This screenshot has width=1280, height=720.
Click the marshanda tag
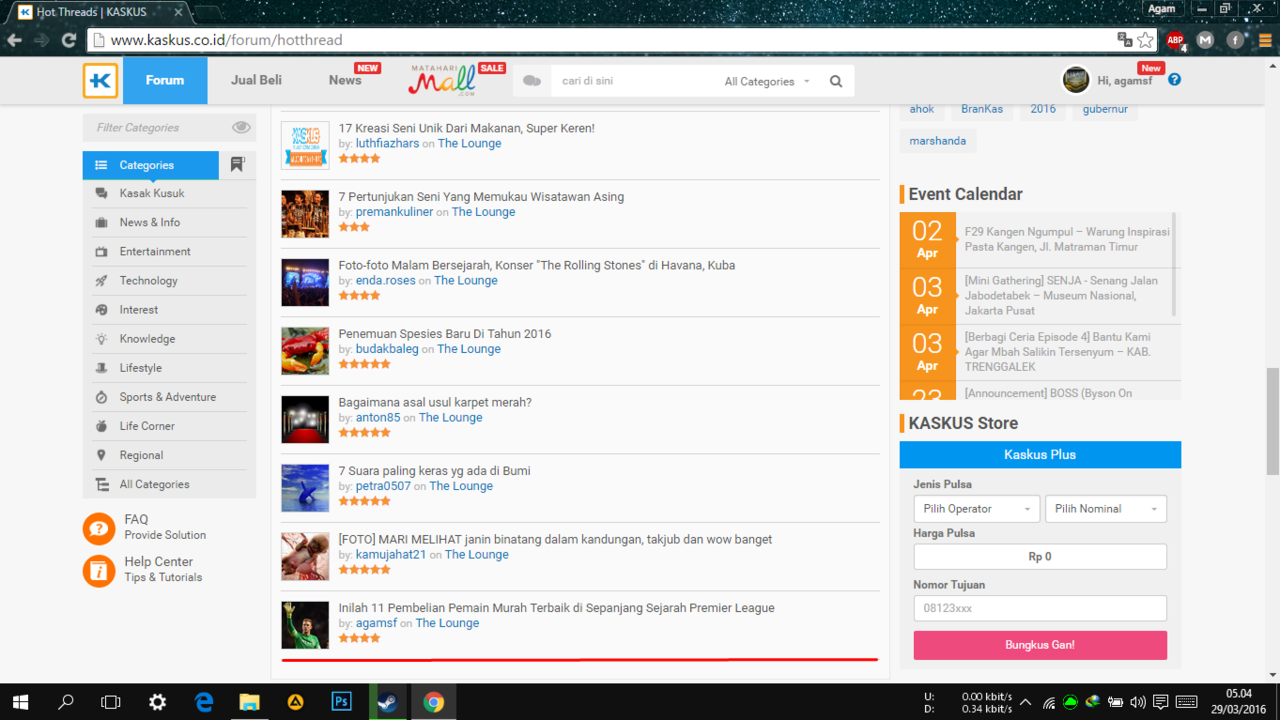point(938,141)
